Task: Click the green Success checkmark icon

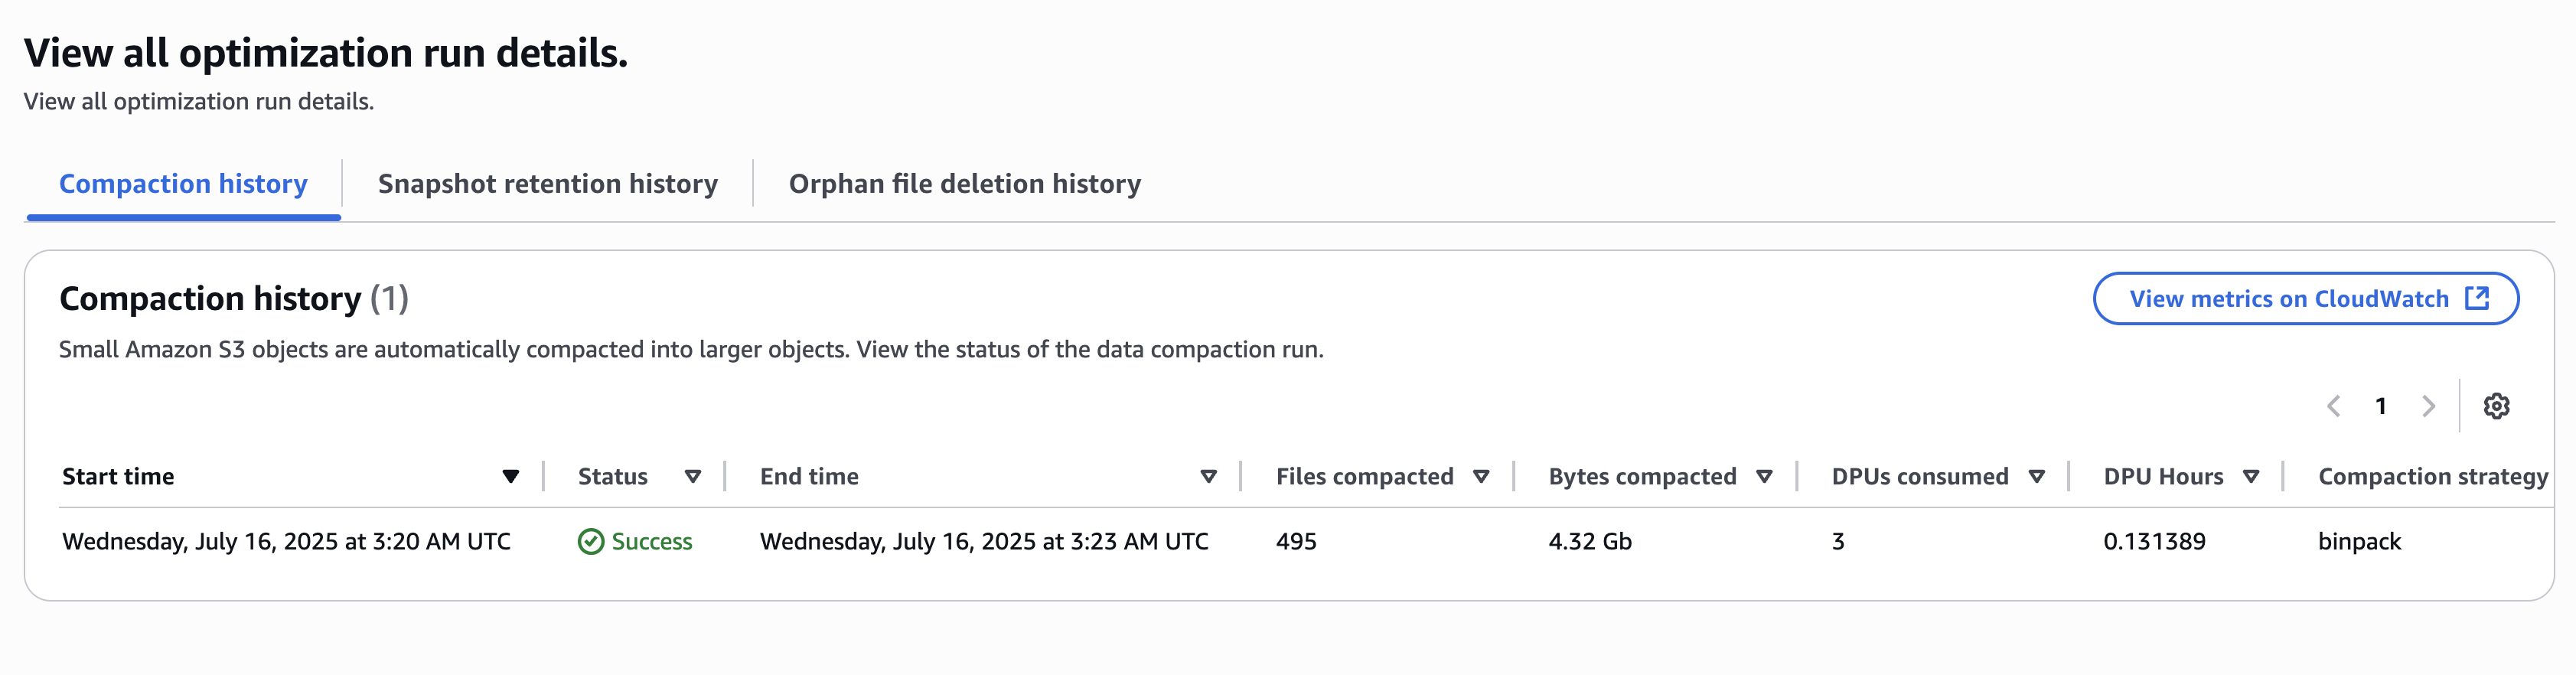Action: coord(591,541)
